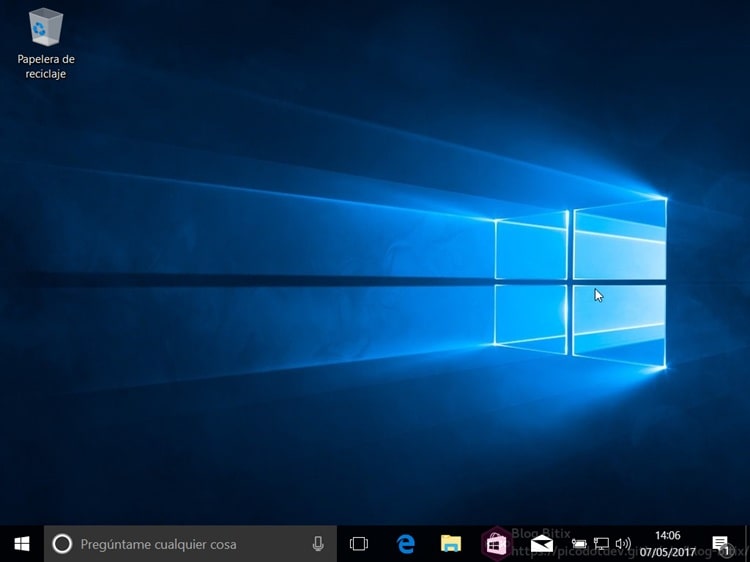Launch Microsoft Edge from the taskbar
Image resolution: width=750 pixels, height=562 pixels.
(406, 544)
